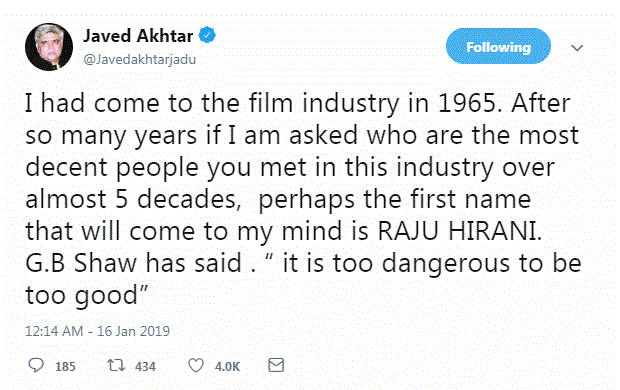Image resolution: width=620 pixels, height=390 pixels.
Task: Select the 4.0K likes count
Action: 227,367
